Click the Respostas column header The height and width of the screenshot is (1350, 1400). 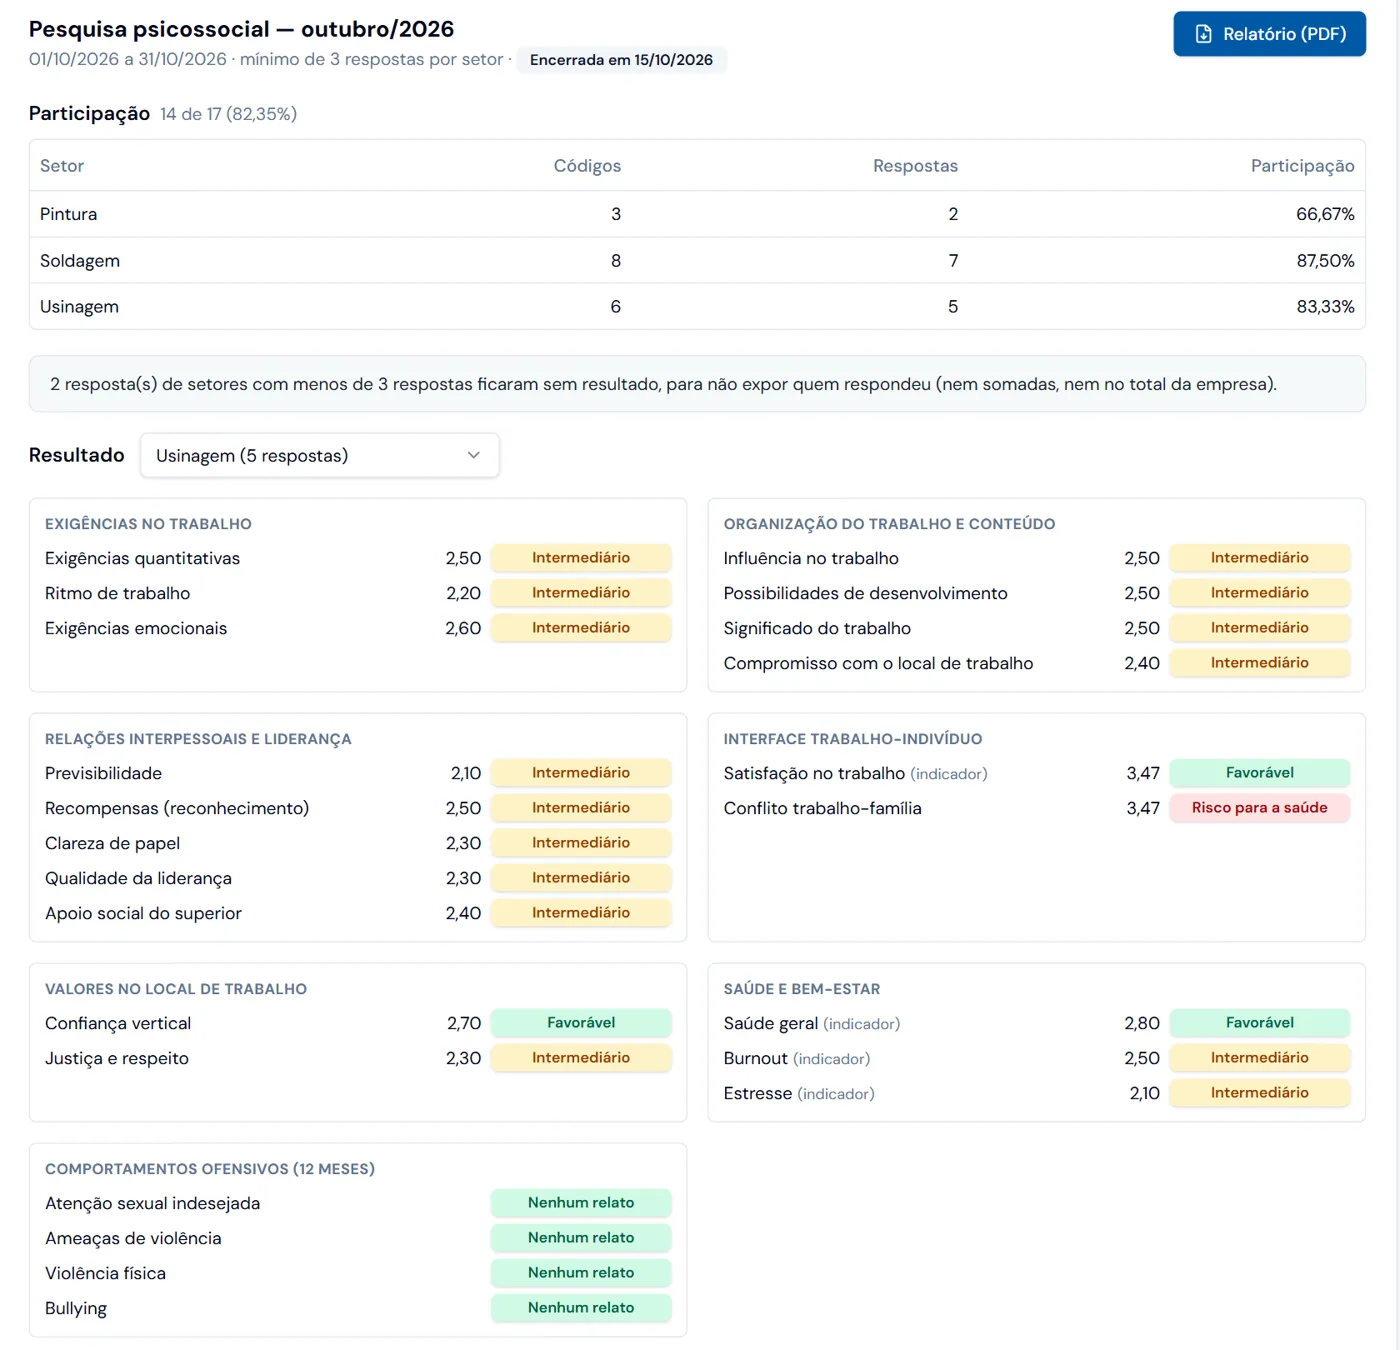[x=915, y=166]
